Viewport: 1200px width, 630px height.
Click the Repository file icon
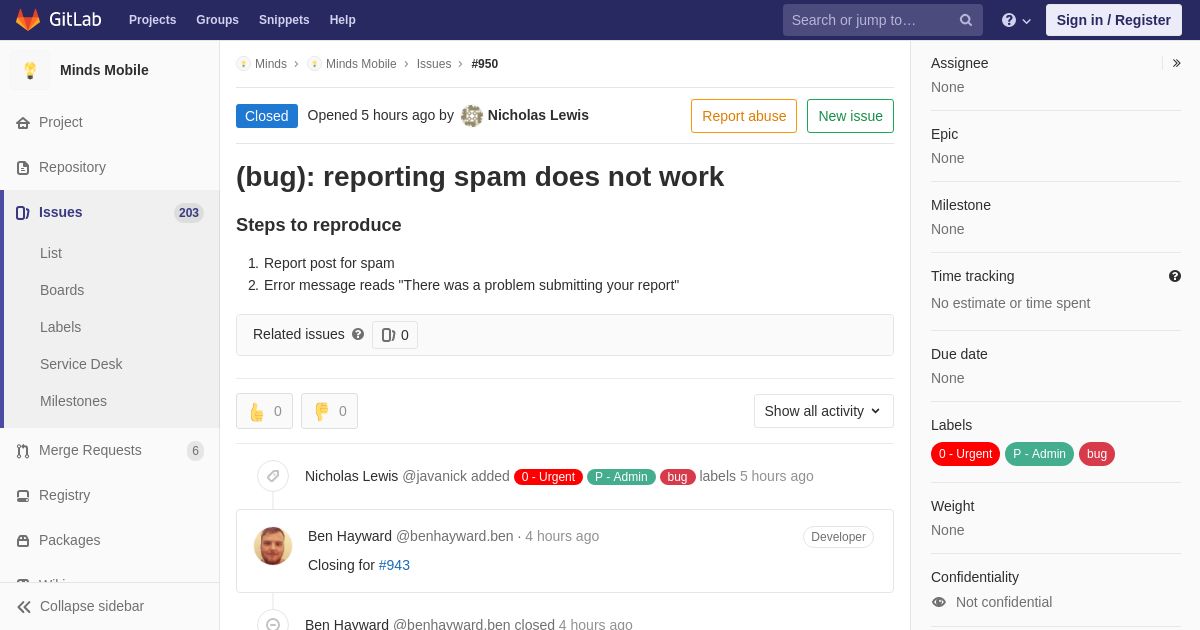point(23,168)
